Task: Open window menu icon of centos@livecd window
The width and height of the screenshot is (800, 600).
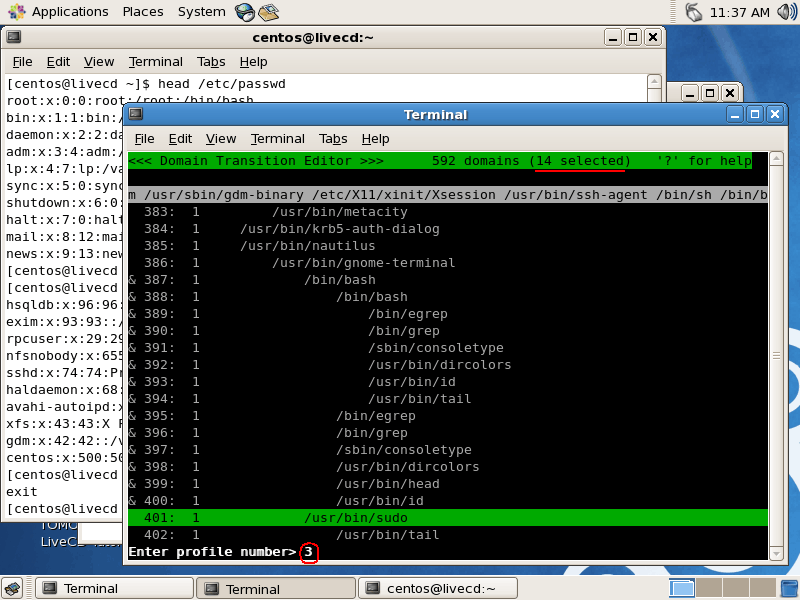Action: [14, 37]
